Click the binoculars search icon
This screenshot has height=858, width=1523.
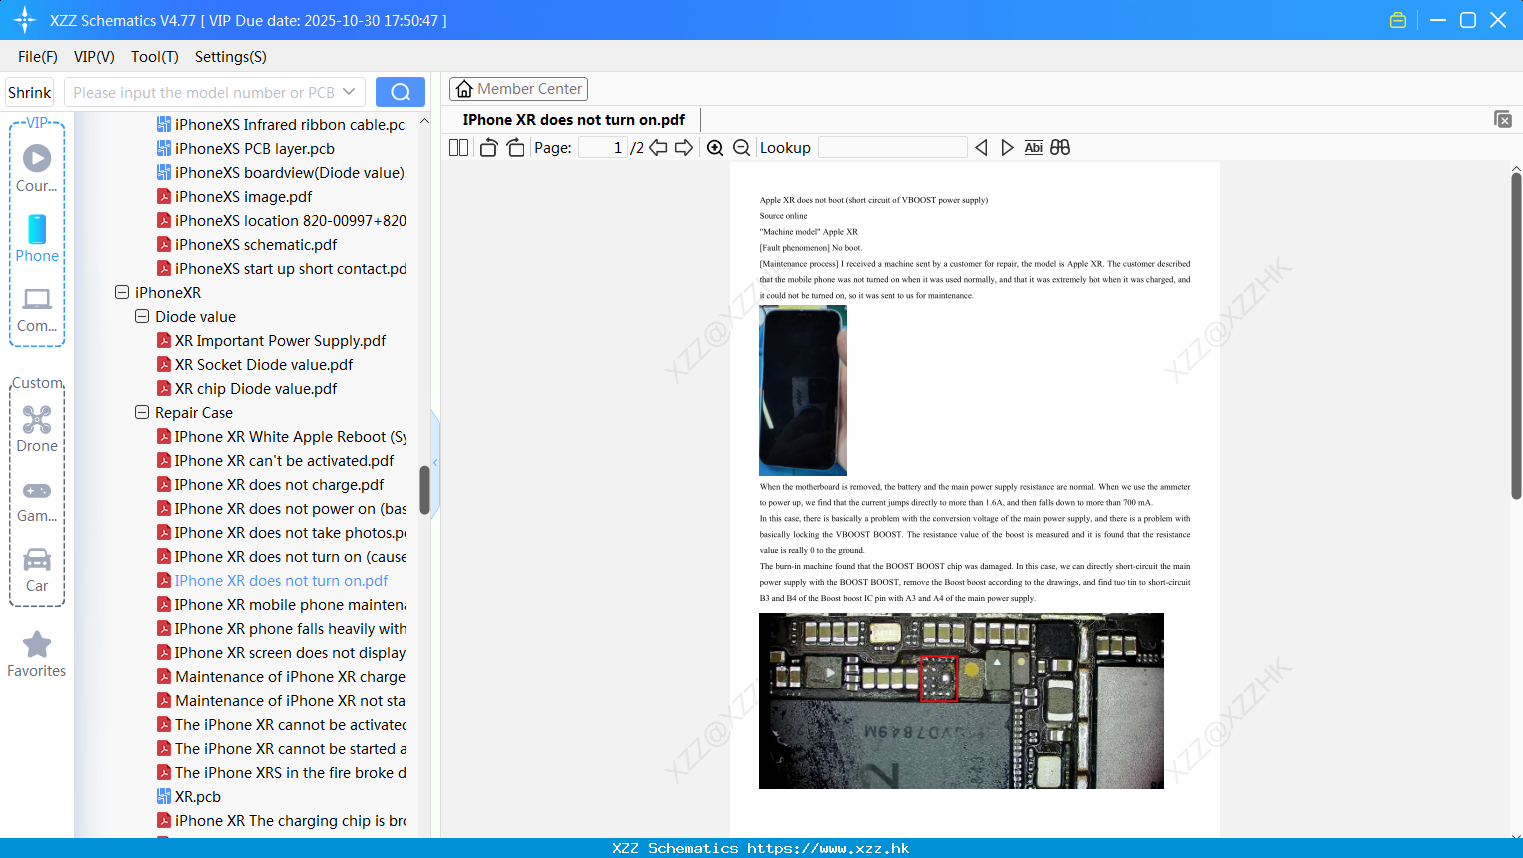pos(1060,147)
